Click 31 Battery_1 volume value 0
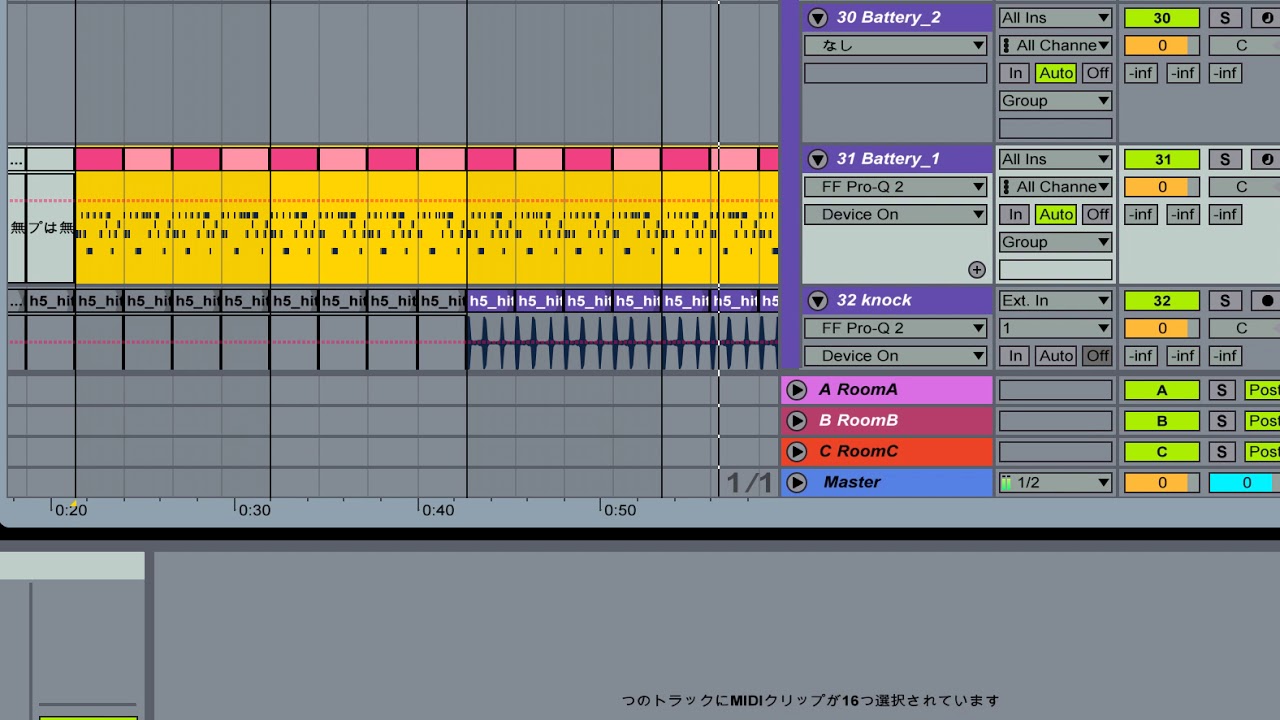Image resolution: width=1280 pixels, height=720 pixels. coord(1162,187)
